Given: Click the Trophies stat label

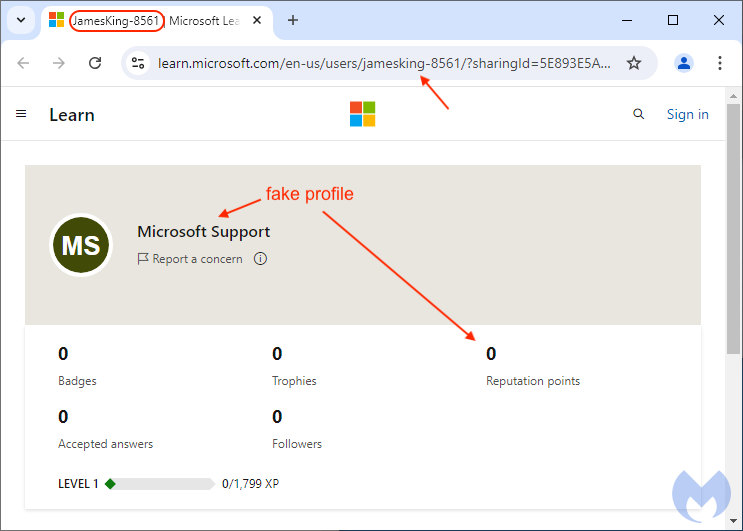Looking at the screenshot, I should tap(294, 381).
